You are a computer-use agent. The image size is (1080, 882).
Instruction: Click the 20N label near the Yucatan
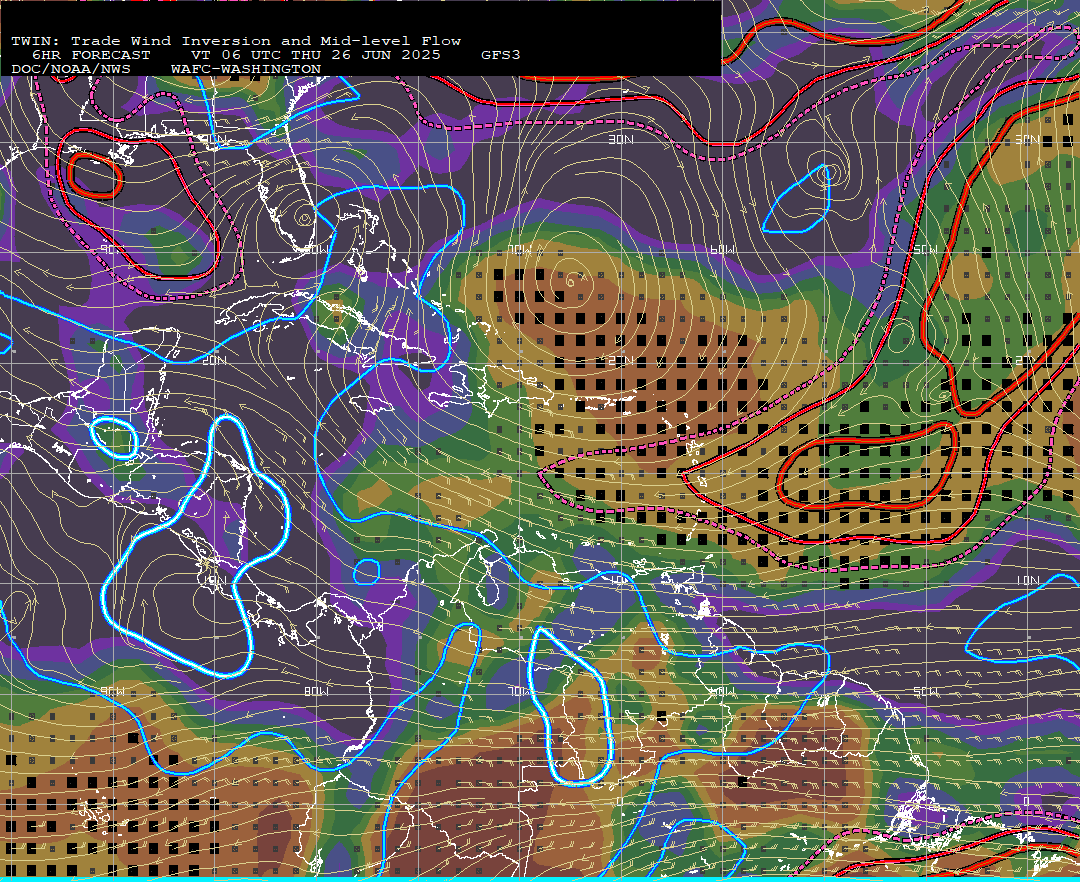pos(214,360)
